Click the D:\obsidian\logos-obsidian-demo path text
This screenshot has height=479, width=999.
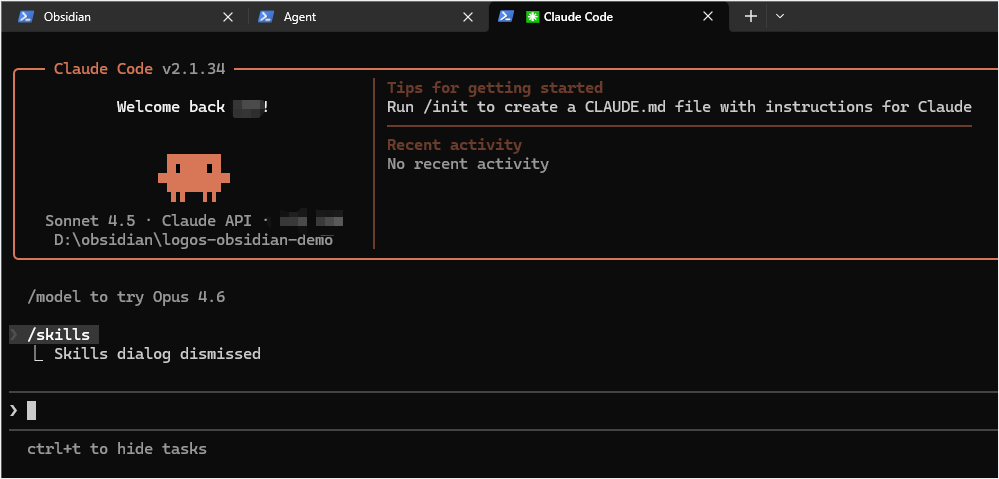point(193,240)
